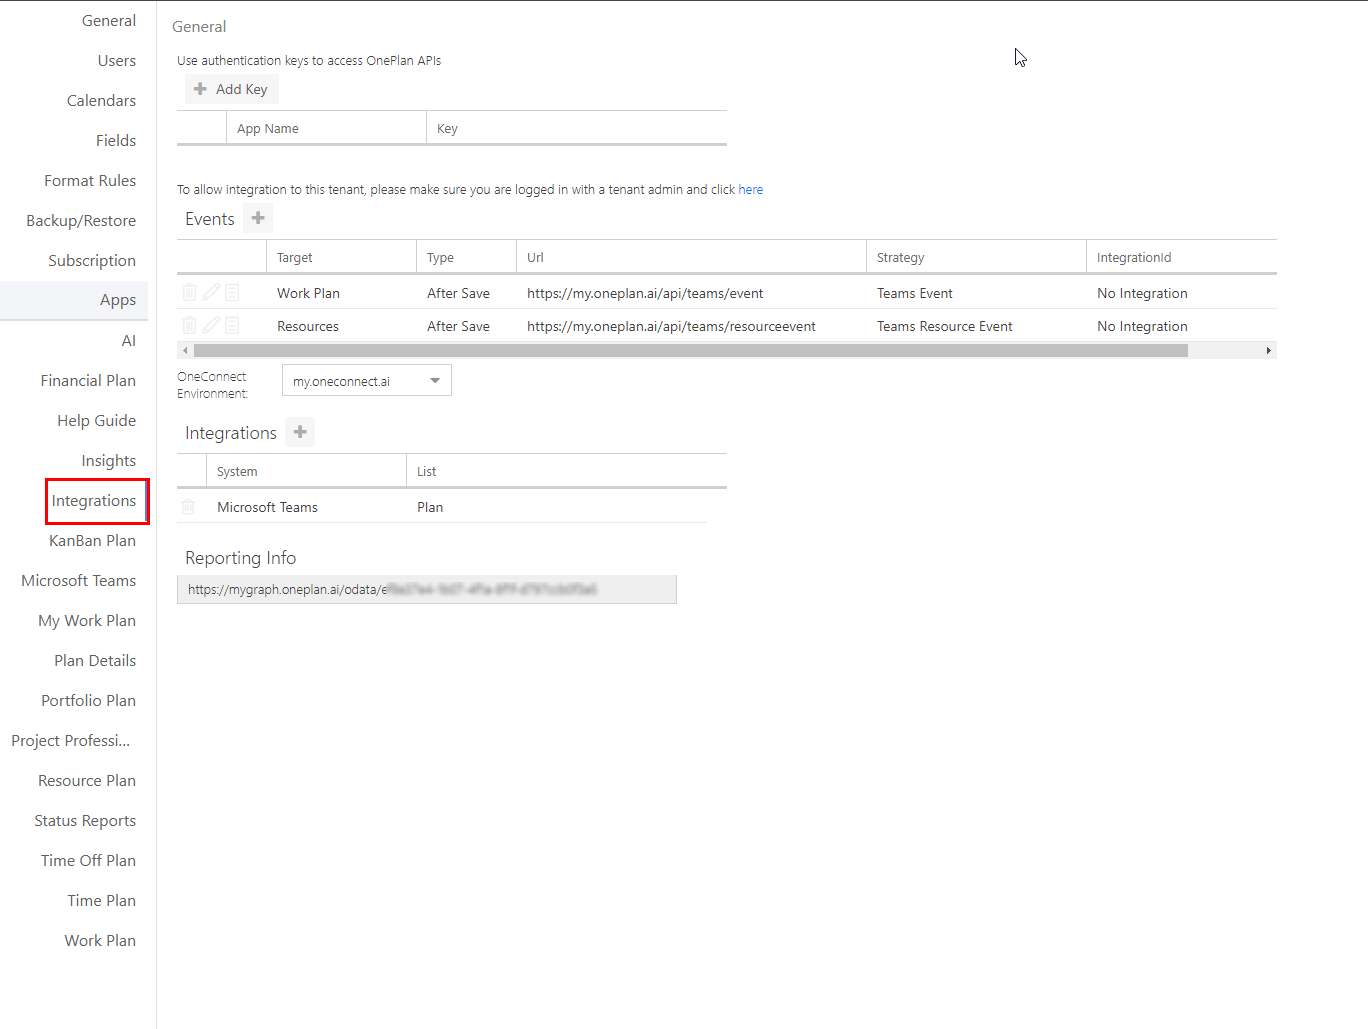The width and height of the screenshot is (1368, 1029).
Task: Open details icon for Work Plan event
Action: coord(232,292)
